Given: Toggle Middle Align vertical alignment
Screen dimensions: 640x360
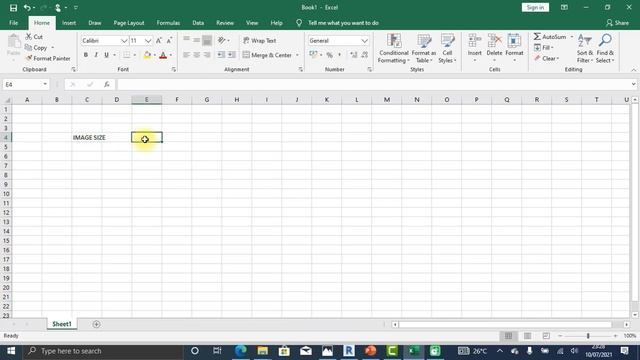Looking at the screenshot, I should pos(196,40).
